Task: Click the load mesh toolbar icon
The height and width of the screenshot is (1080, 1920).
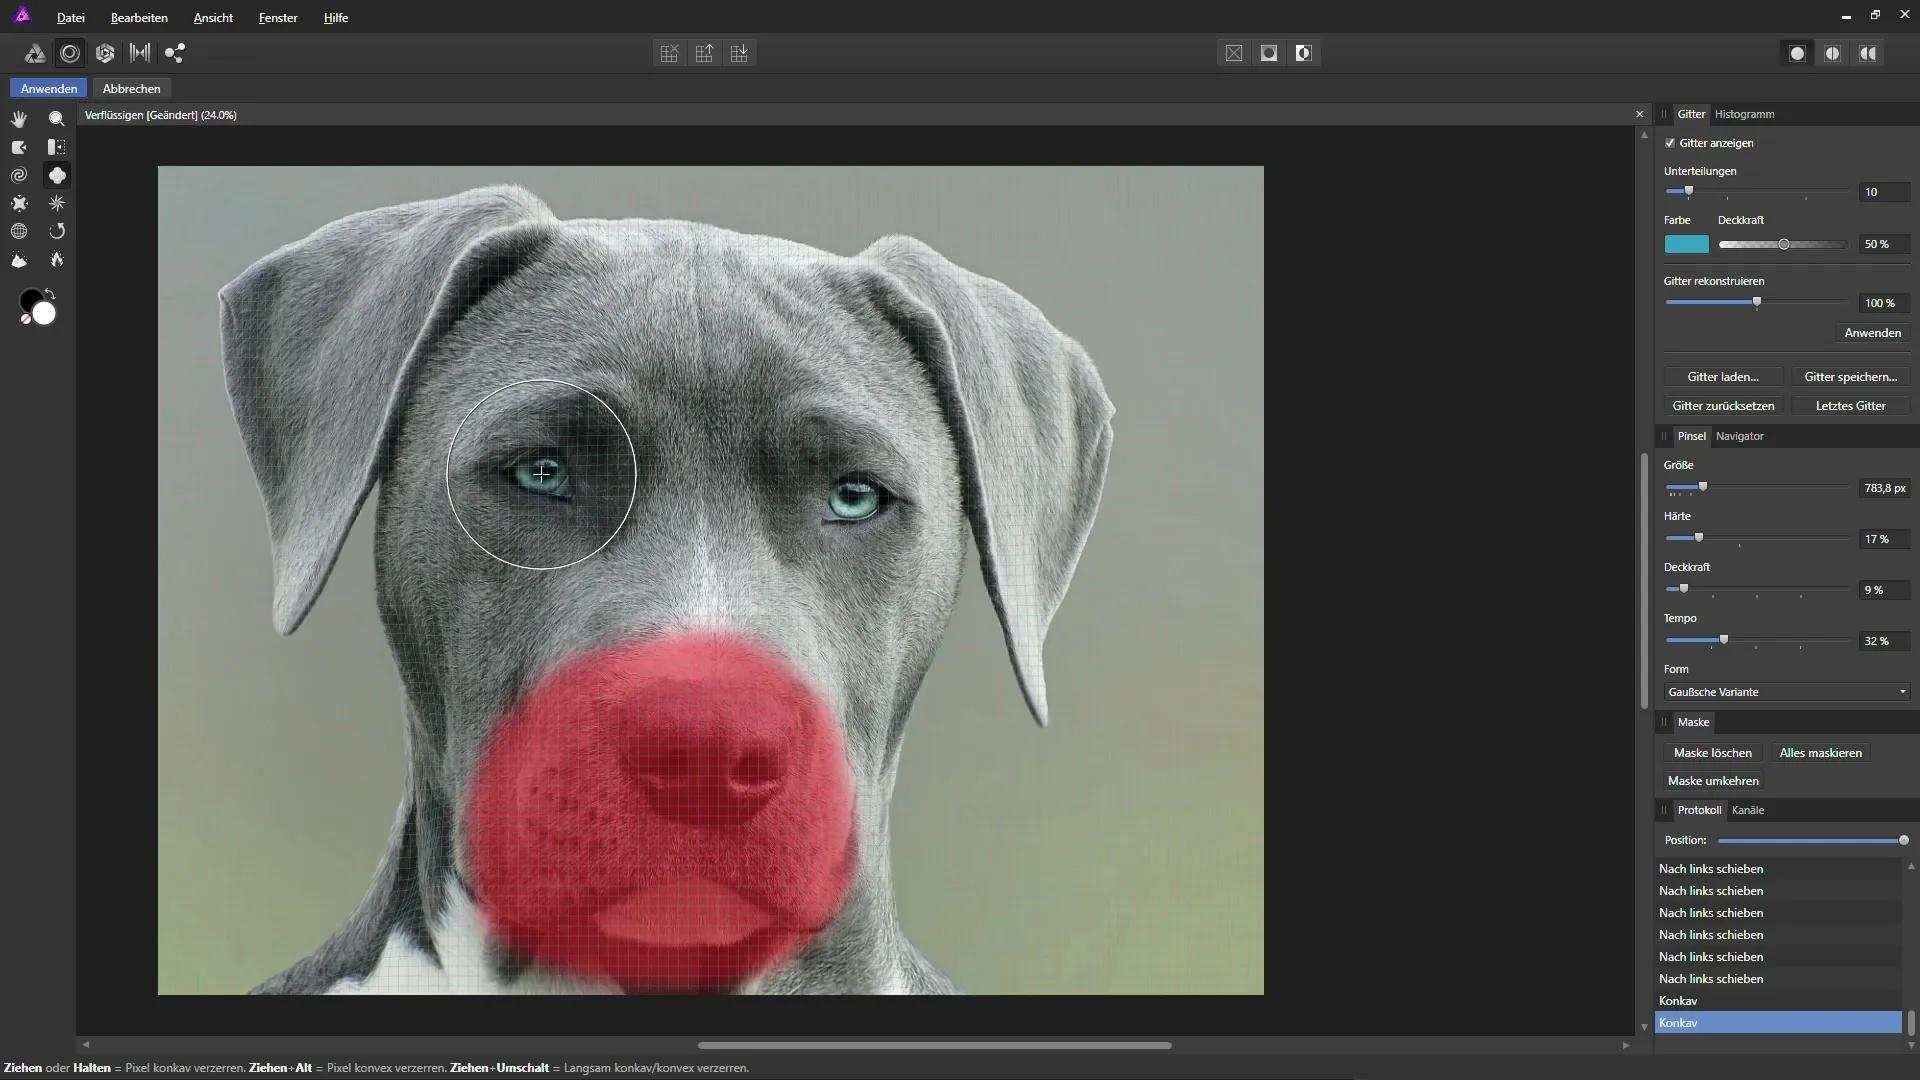Action: [x=704, y=53]
